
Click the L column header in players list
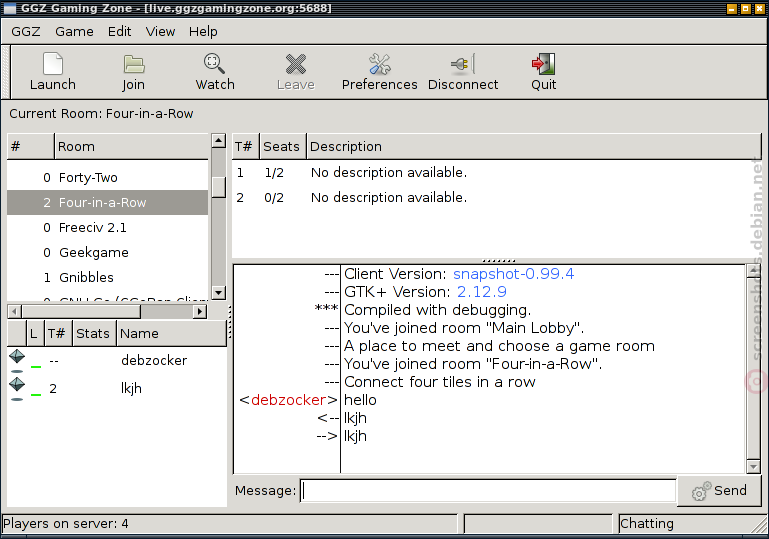pyautogui.click(x=35, y=334)
